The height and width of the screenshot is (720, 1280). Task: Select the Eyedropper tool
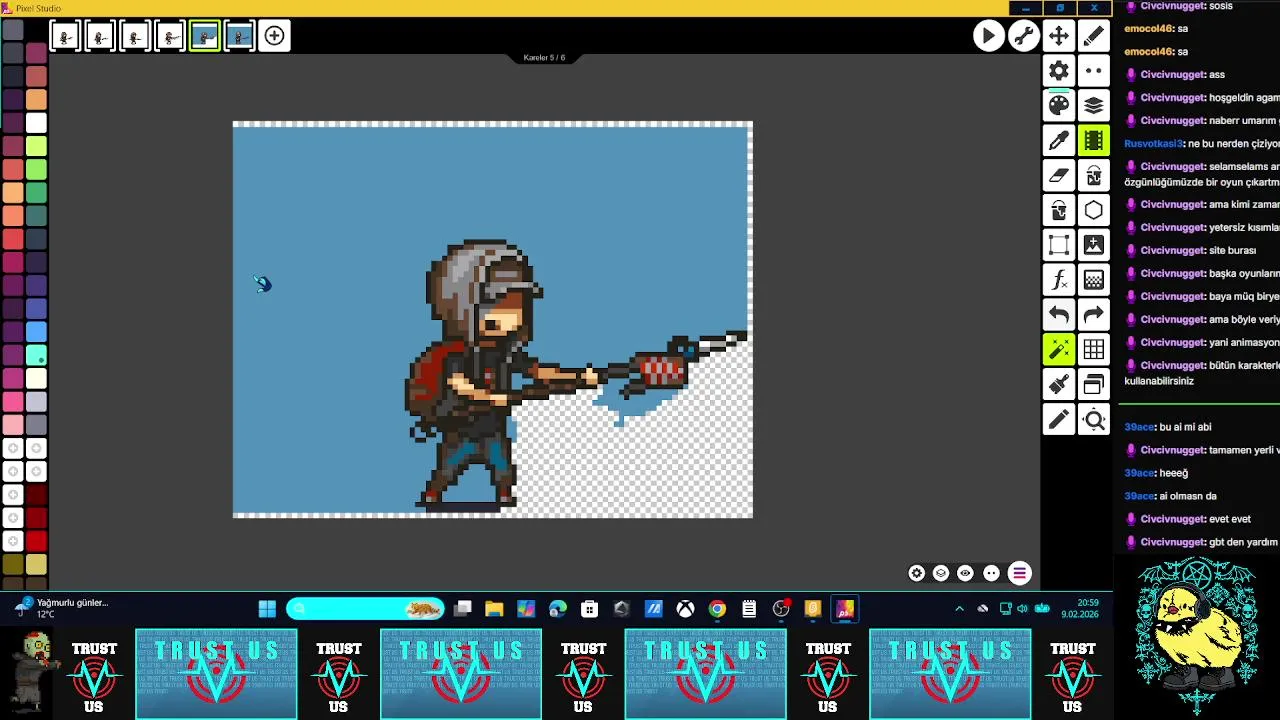[1059, 140]
